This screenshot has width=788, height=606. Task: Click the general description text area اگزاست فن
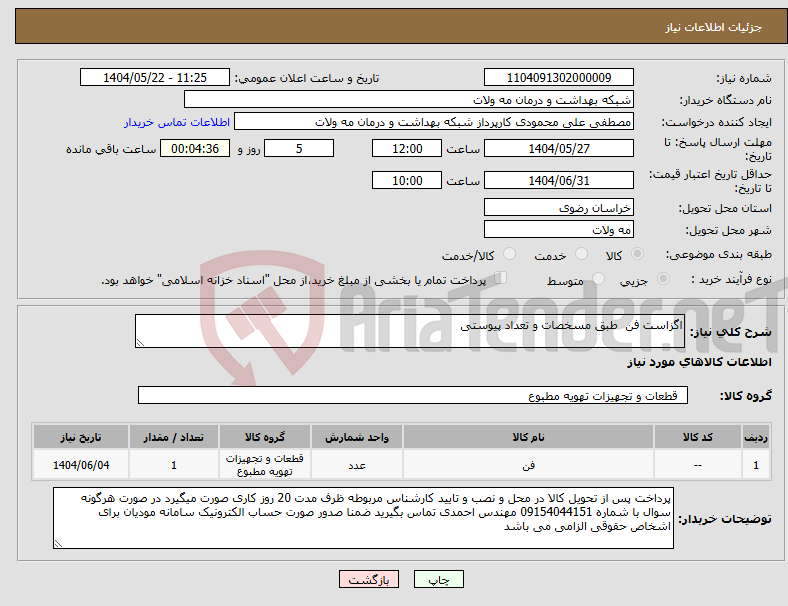point(410,331)
